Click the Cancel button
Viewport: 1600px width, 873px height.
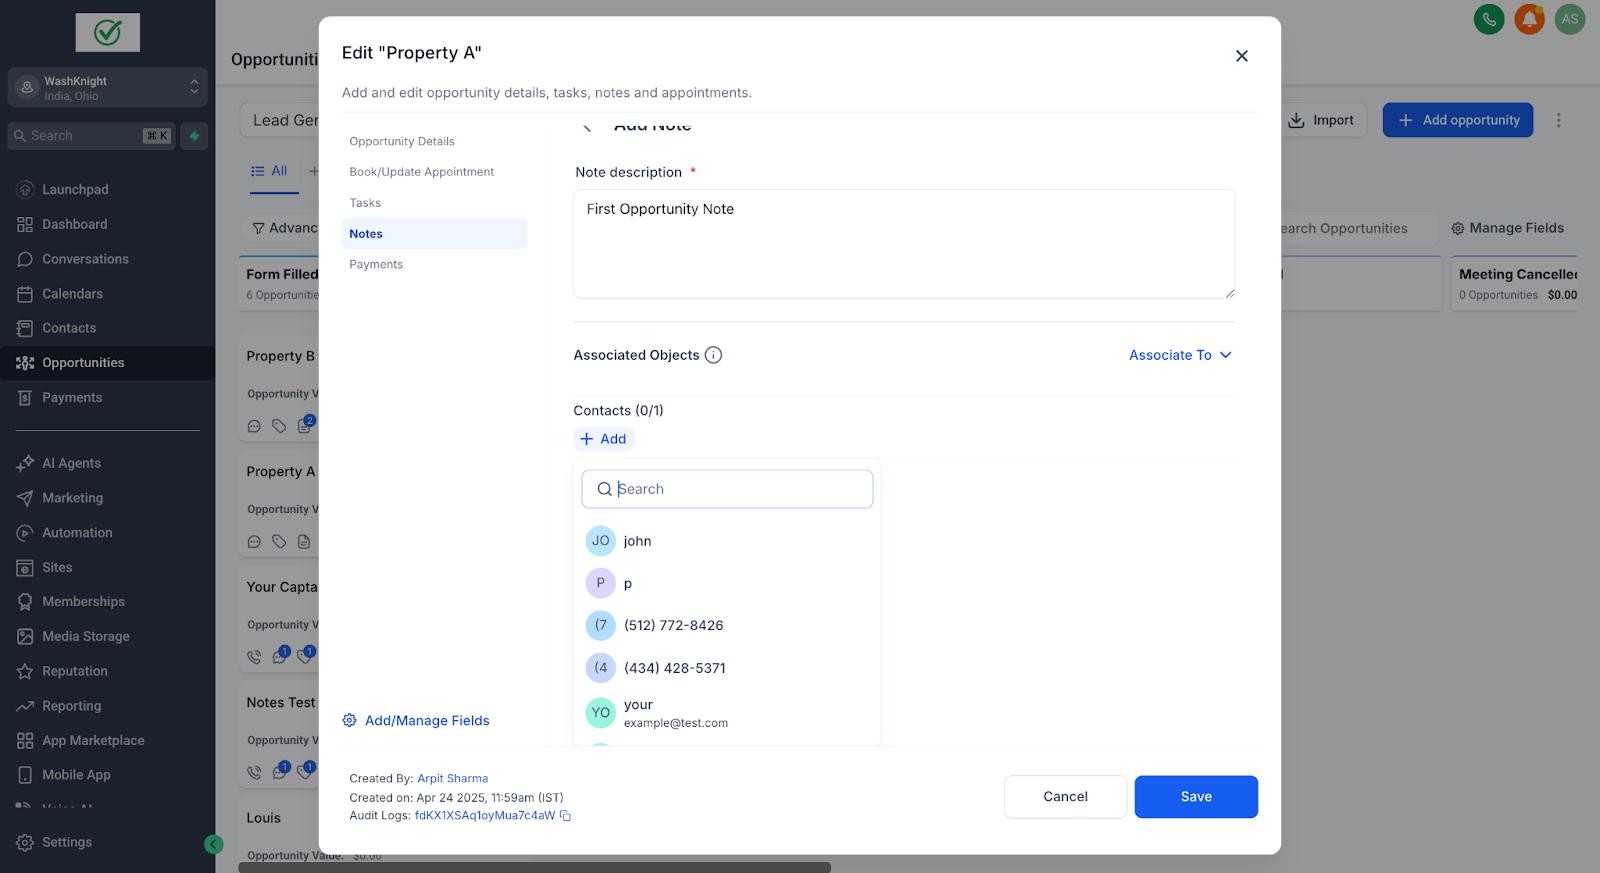(1065, 797)
